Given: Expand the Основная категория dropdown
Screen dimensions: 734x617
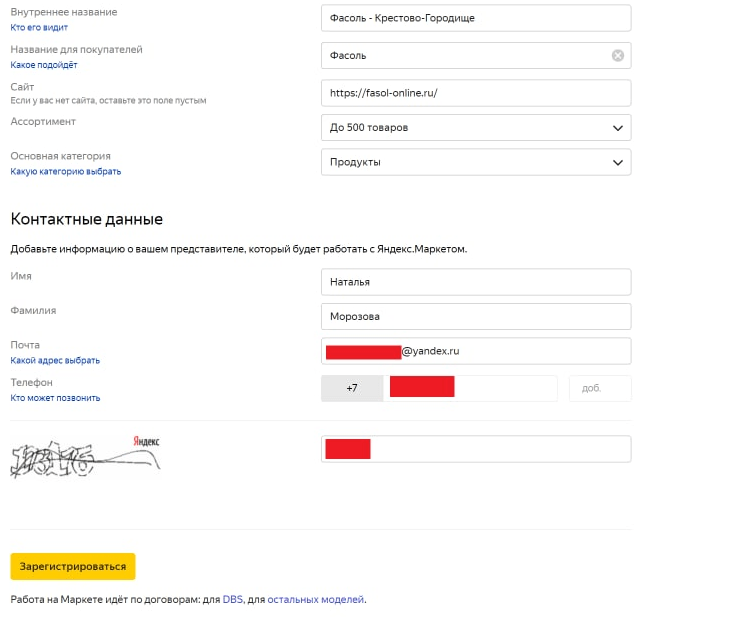Looking at the screenshot, I should pos(475,162).
